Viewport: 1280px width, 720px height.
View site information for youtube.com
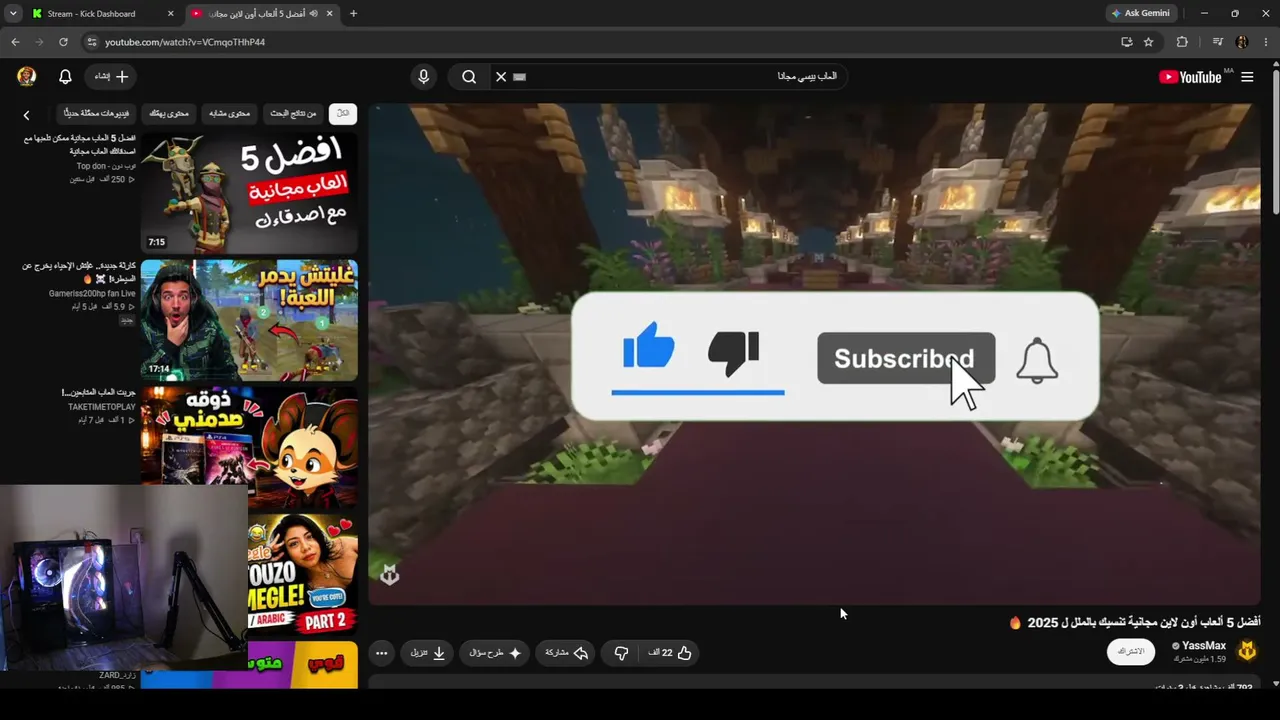pos(91,42)
